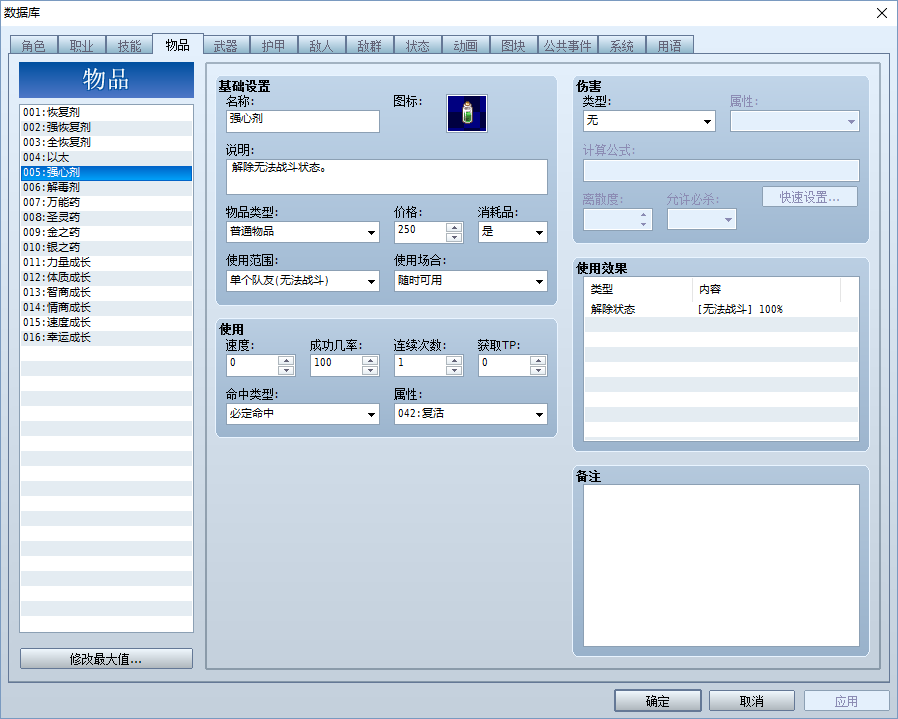Confirm with the 确定 button

click(657, 701)
